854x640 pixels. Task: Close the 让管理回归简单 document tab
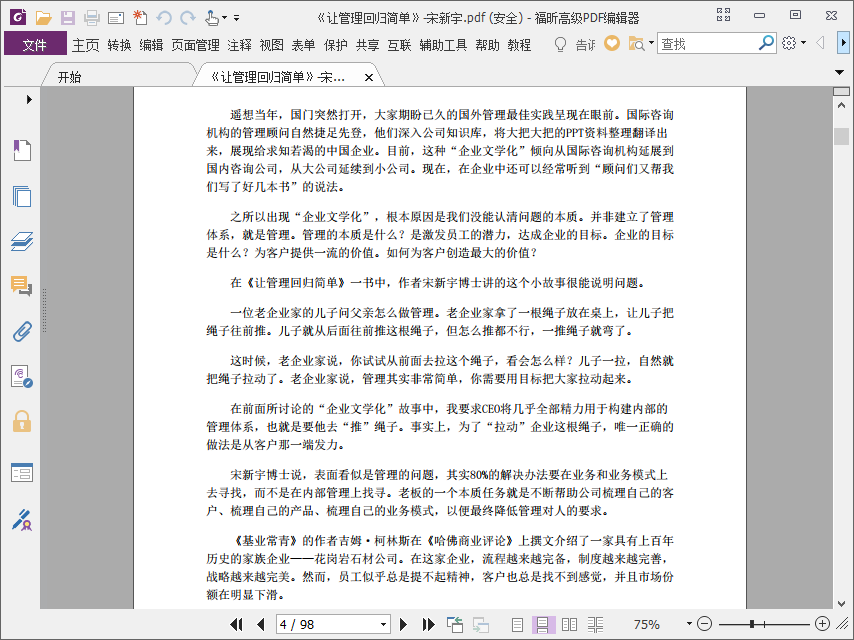369,78
